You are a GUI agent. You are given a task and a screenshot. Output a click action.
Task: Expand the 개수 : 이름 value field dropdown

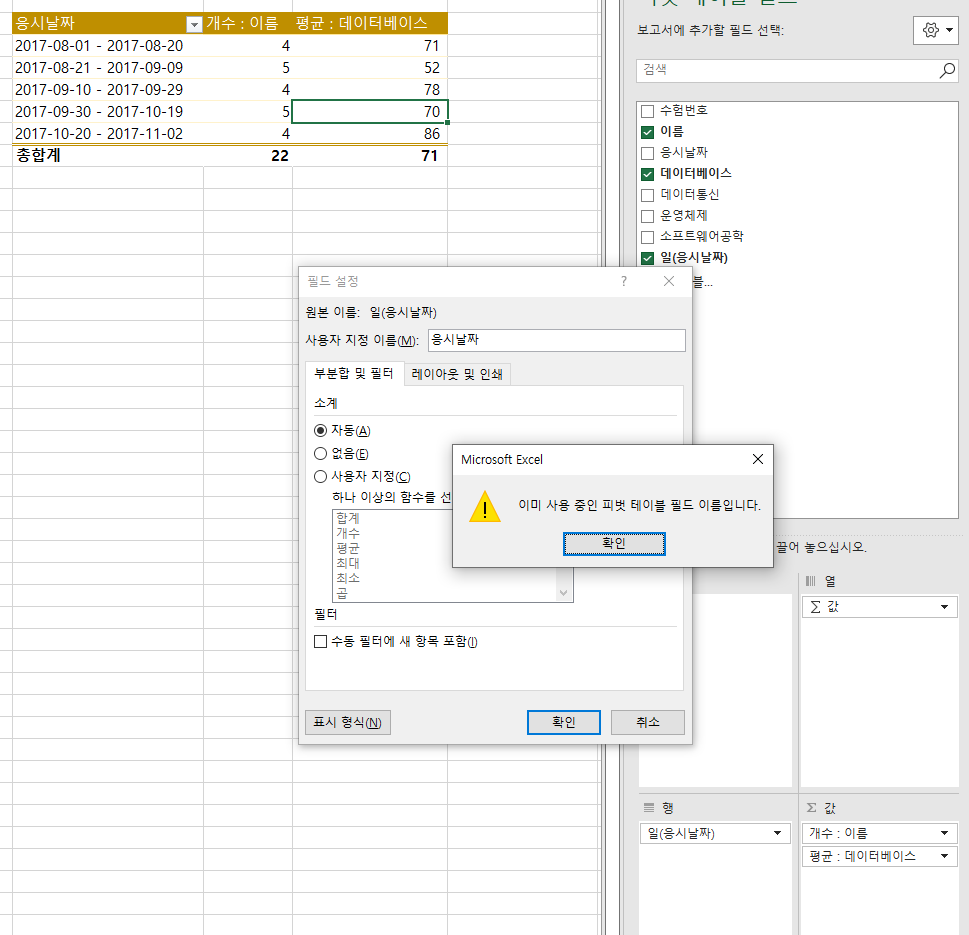pos(942,833)
